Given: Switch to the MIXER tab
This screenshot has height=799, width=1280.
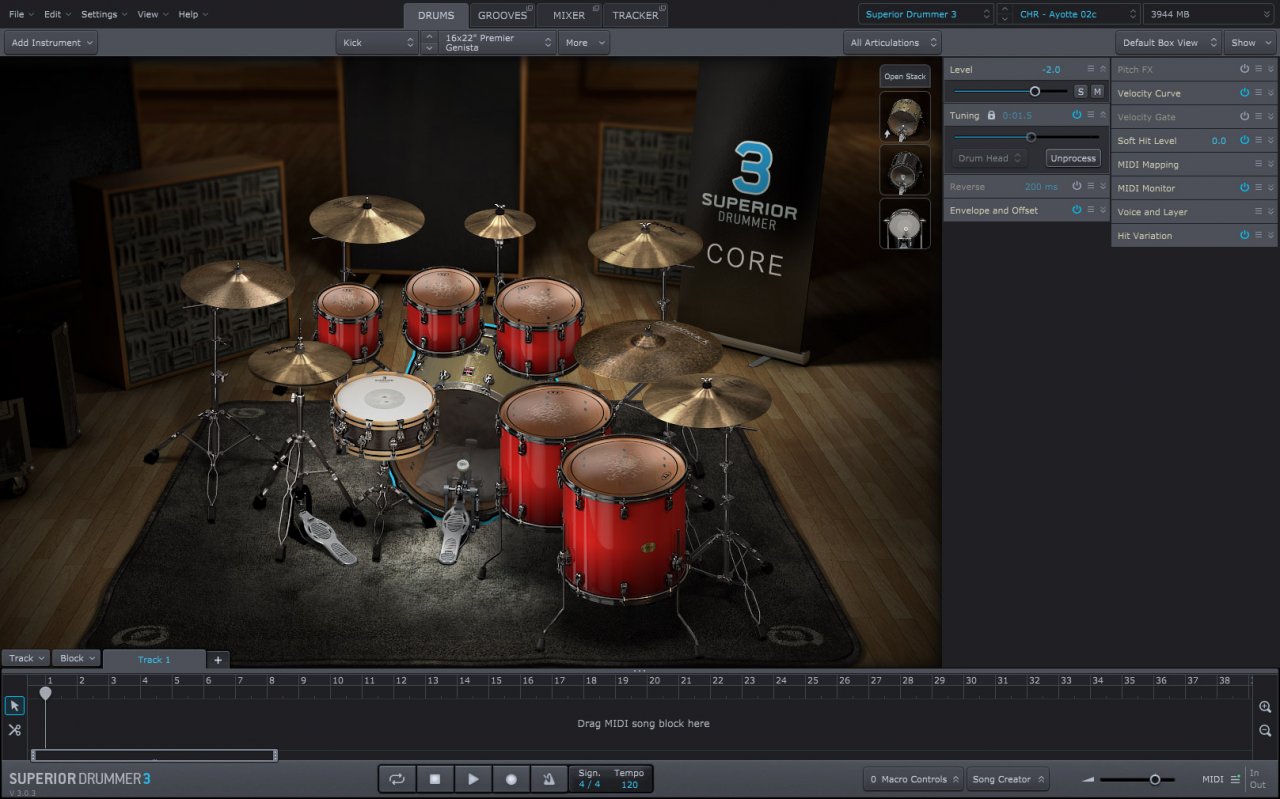Looking at the screenshot, I should (x=569, y=15).
